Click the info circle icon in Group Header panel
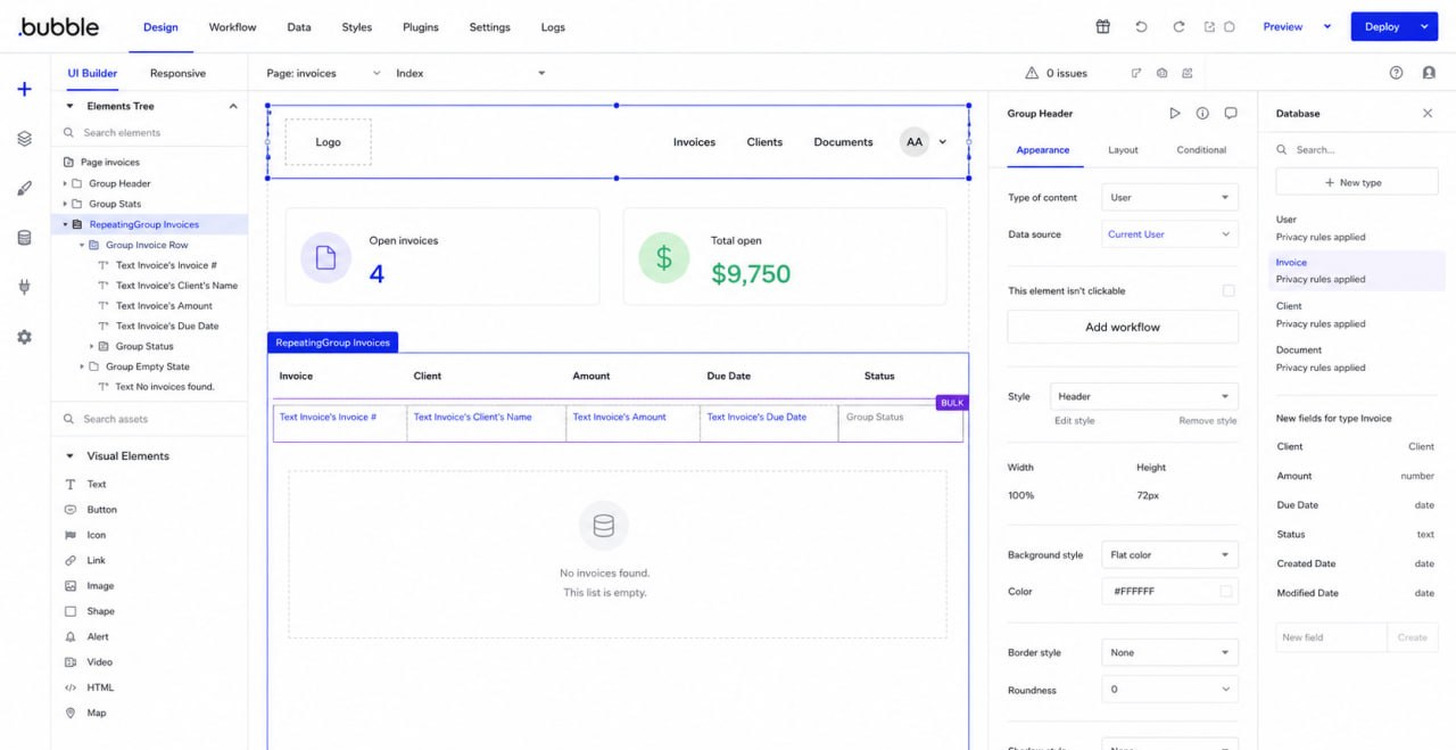This screenshot has height=750, width=1456. 1203,113
